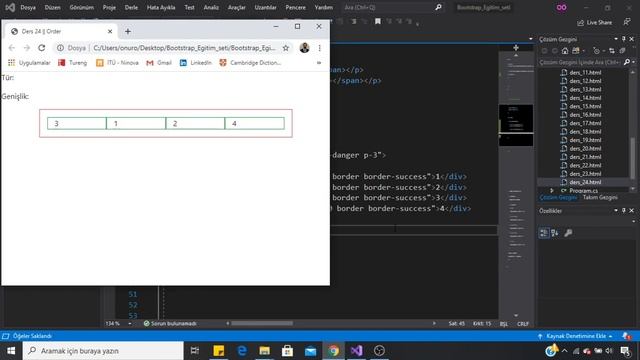The height and width of the screenshot is (360, 640).
Task: Open the LinkedIn bookmark
Action: 196,62
